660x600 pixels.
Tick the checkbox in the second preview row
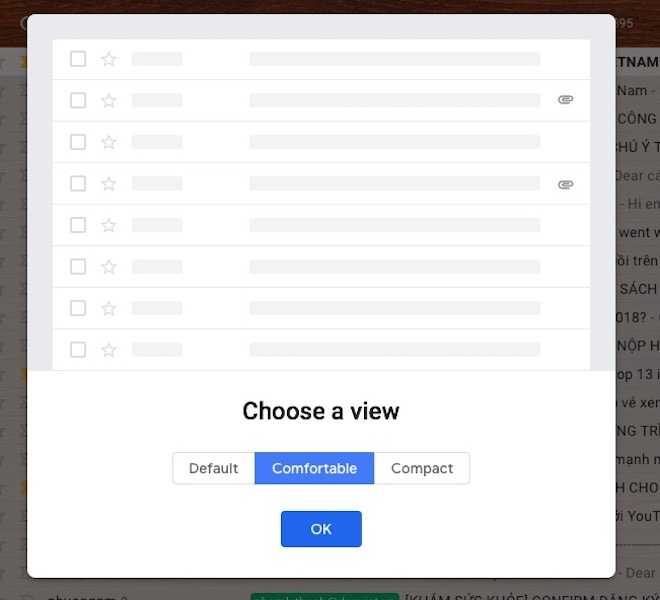pos(78,101)
